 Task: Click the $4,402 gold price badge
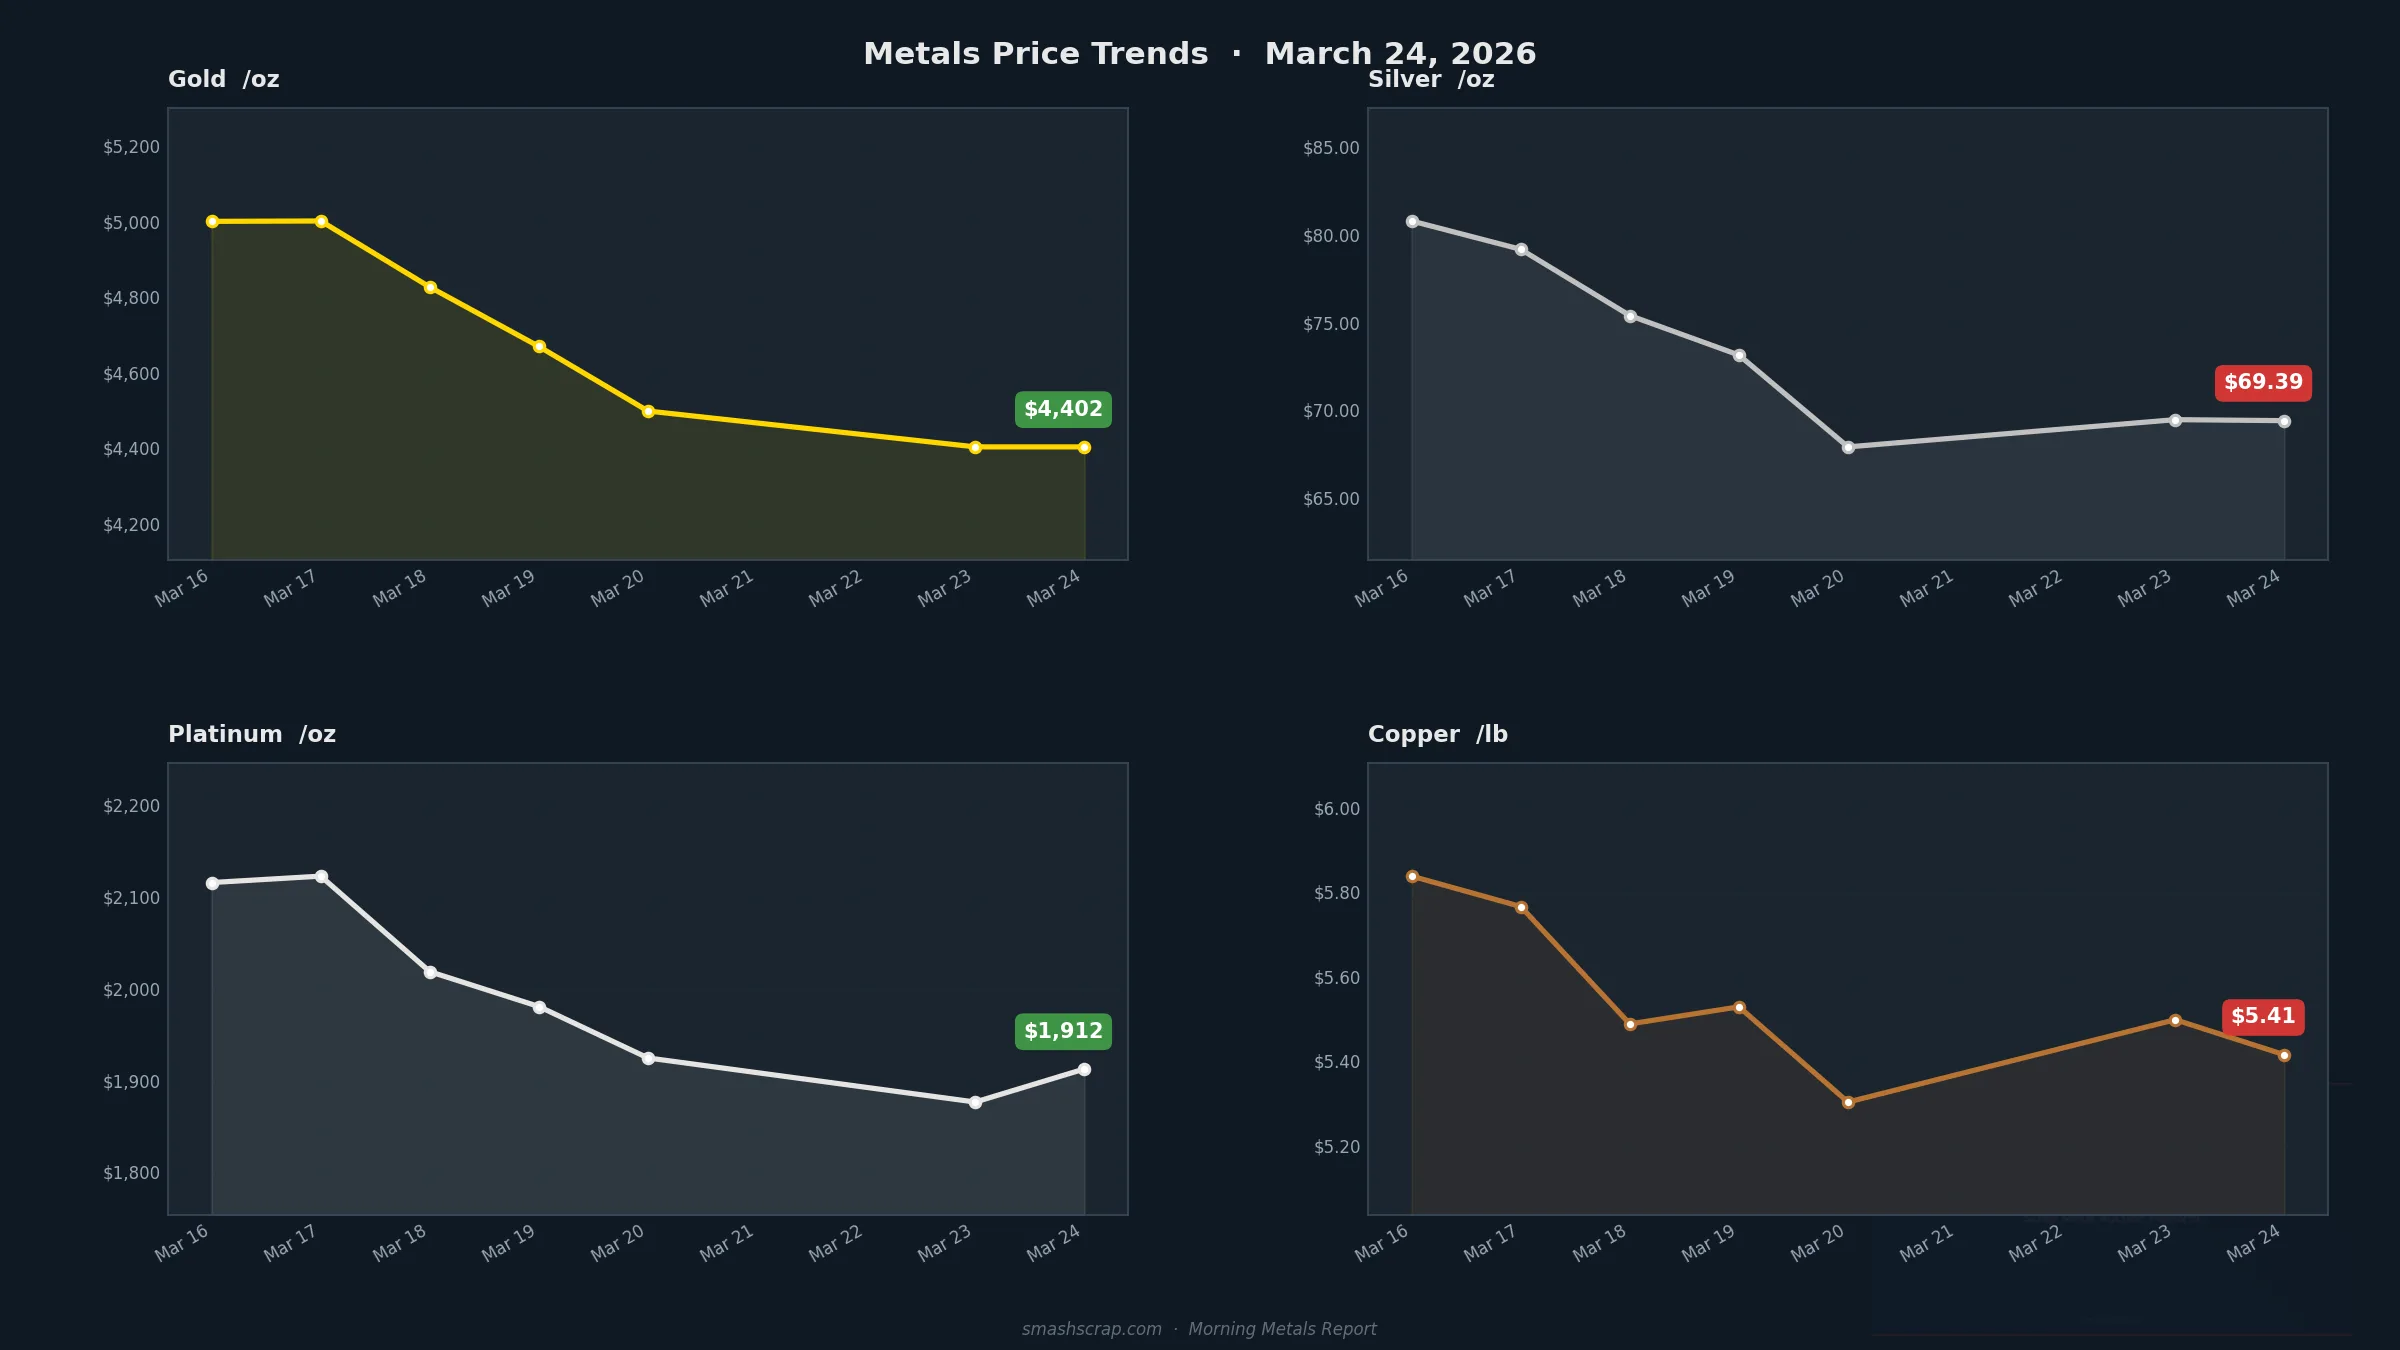pyautogui.click(x=1063, y=409)
